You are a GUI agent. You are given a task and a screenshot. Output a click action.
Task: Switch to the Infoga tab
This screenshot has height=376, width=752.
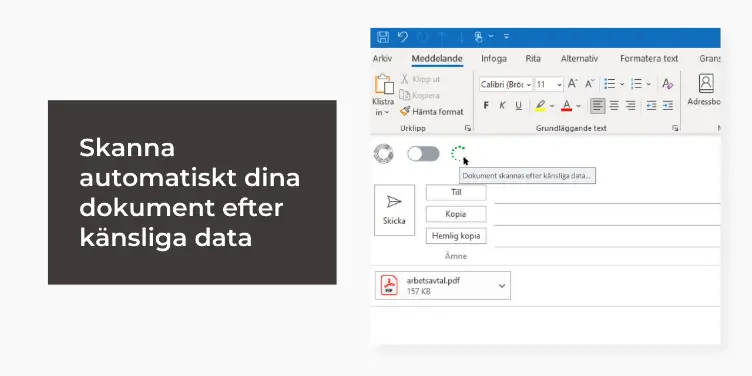494,59
